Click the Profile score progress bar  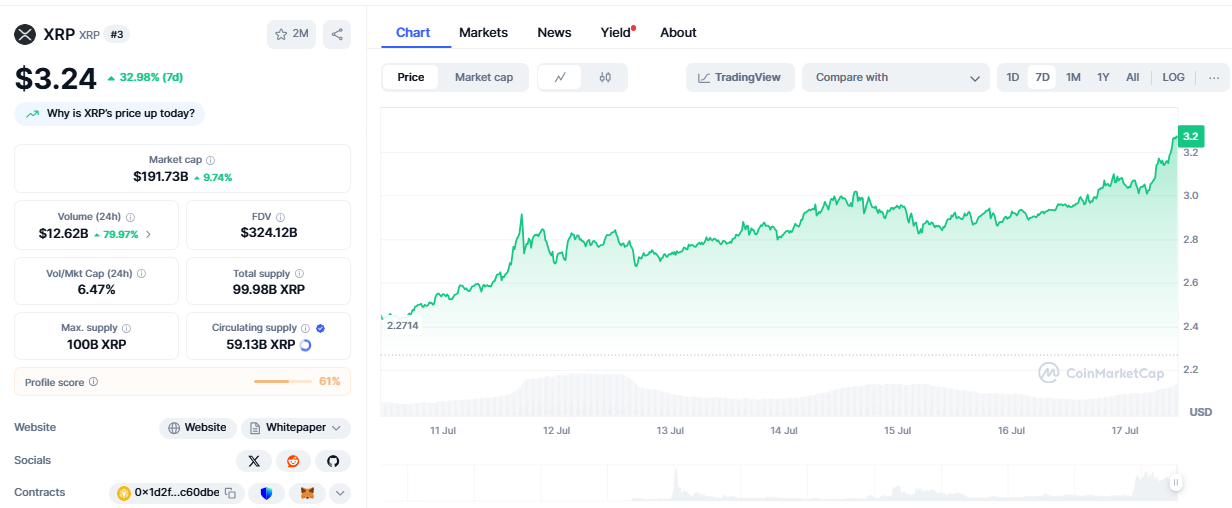[x=284, y=382]
